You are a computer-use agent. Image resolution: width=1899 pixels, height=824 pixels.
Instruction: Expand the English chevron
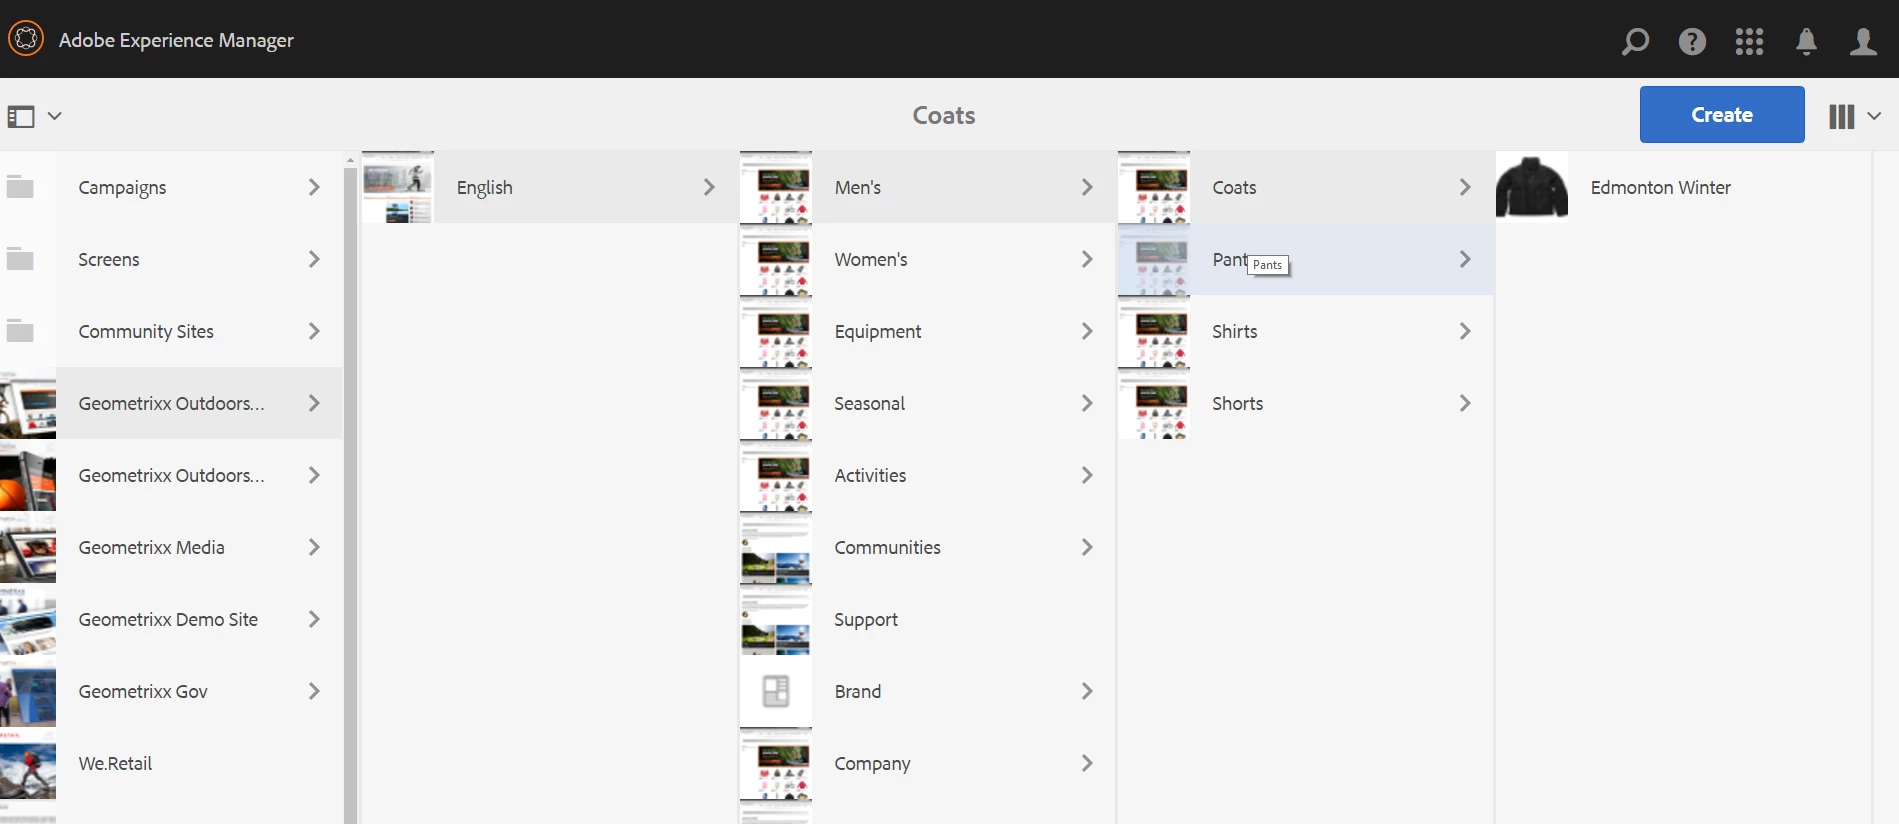tap(709, 187)
